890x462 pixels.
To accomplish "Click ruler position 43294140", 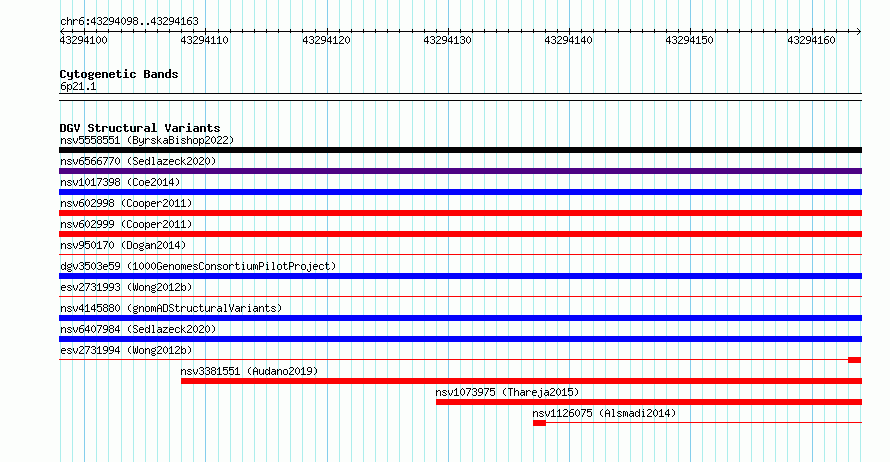I will pyautogui.click(x=569, y=40).
